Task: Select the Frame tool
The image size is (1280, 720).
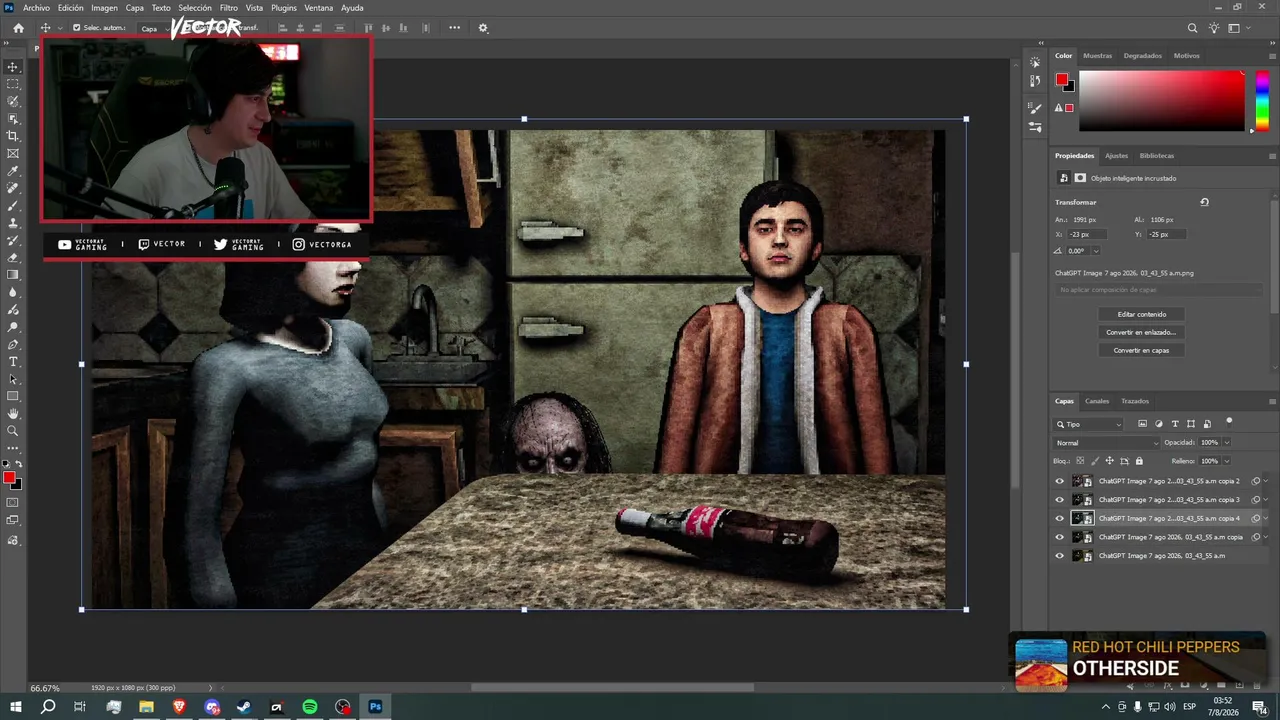Action: click(x=13, y=153)
